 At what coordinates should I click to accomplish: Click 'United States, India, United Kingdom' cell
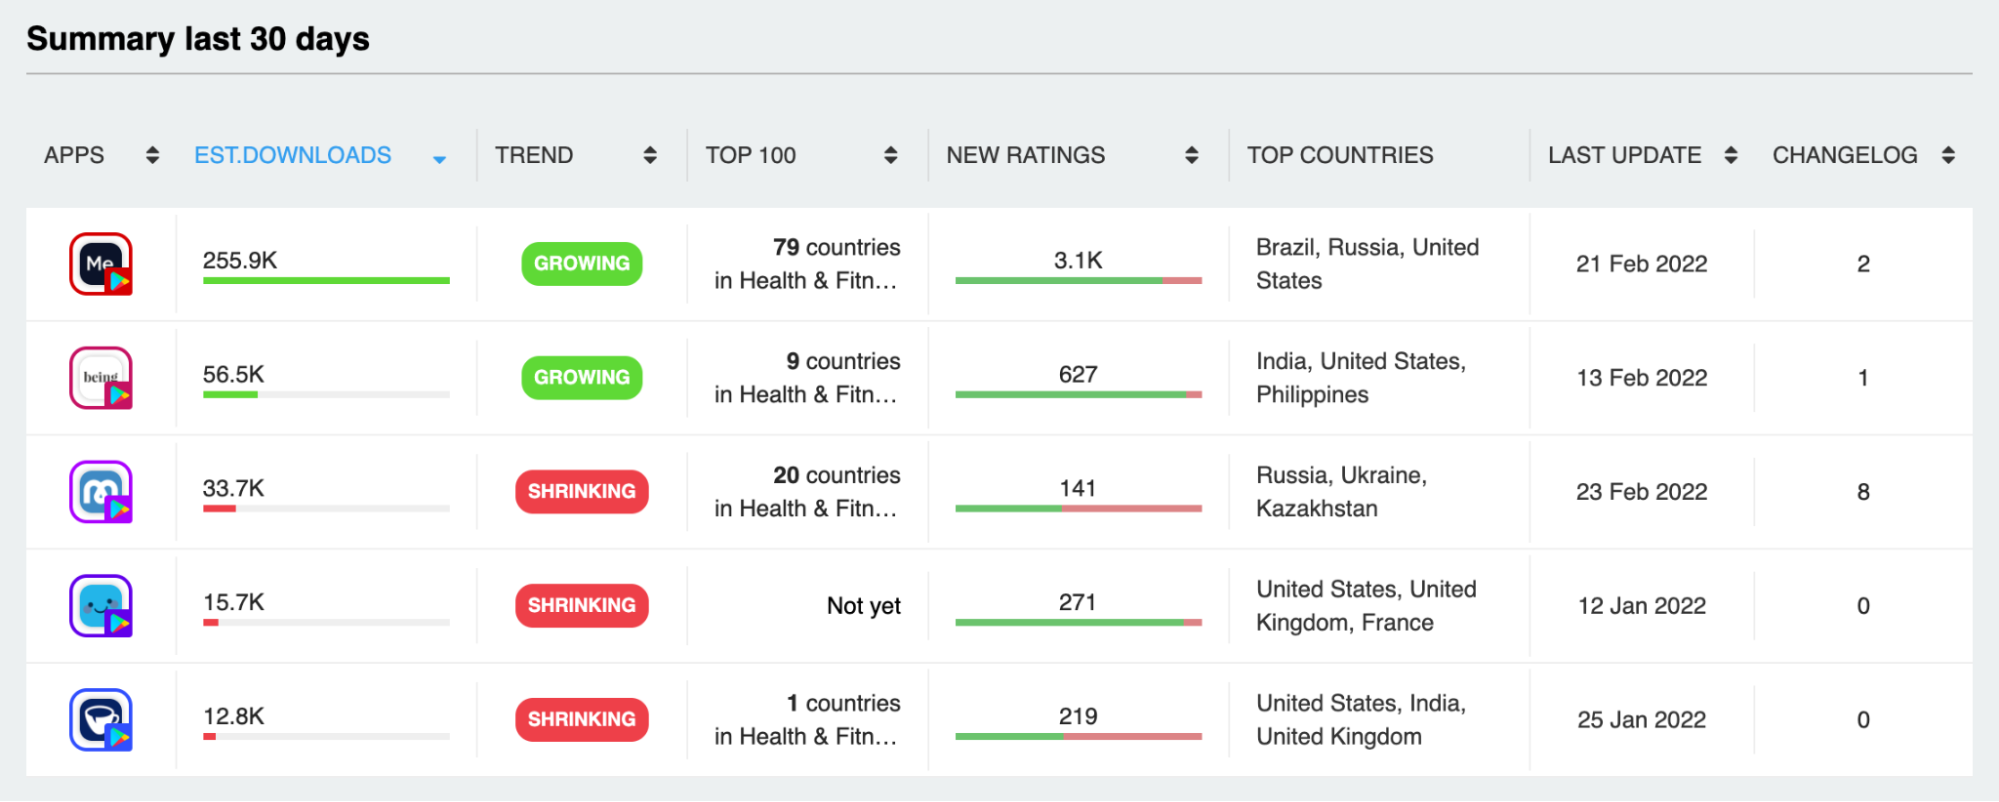1361,720
